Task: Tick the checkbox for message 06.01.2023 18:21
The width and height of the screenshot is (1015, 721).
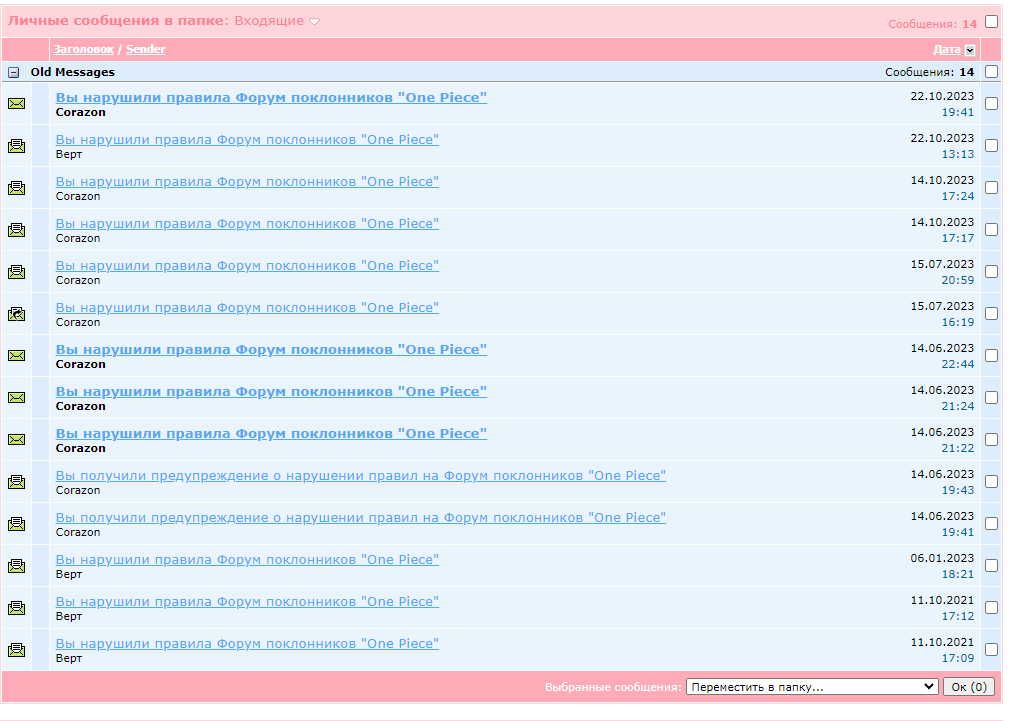Action: (991, 566)
